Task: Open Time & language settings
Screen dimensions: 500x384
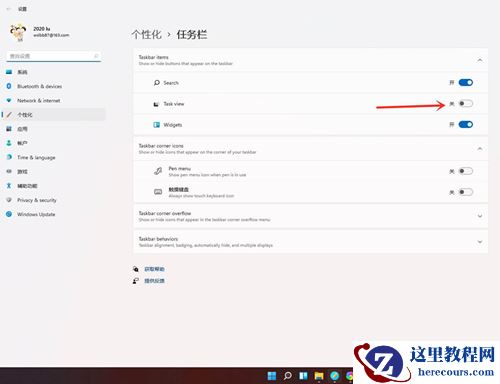Action: pos(53,157)
